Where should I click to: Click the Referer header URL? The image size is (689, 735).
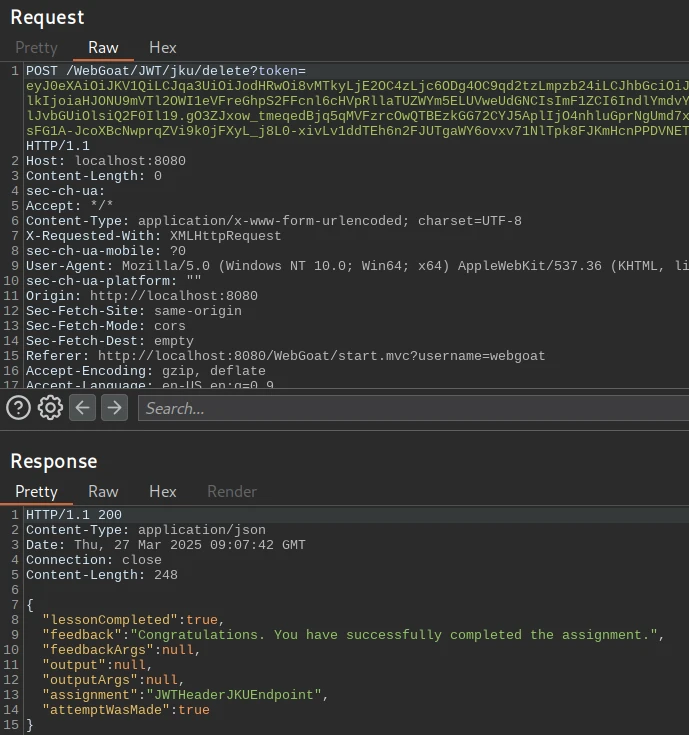[x=320, y=356]
